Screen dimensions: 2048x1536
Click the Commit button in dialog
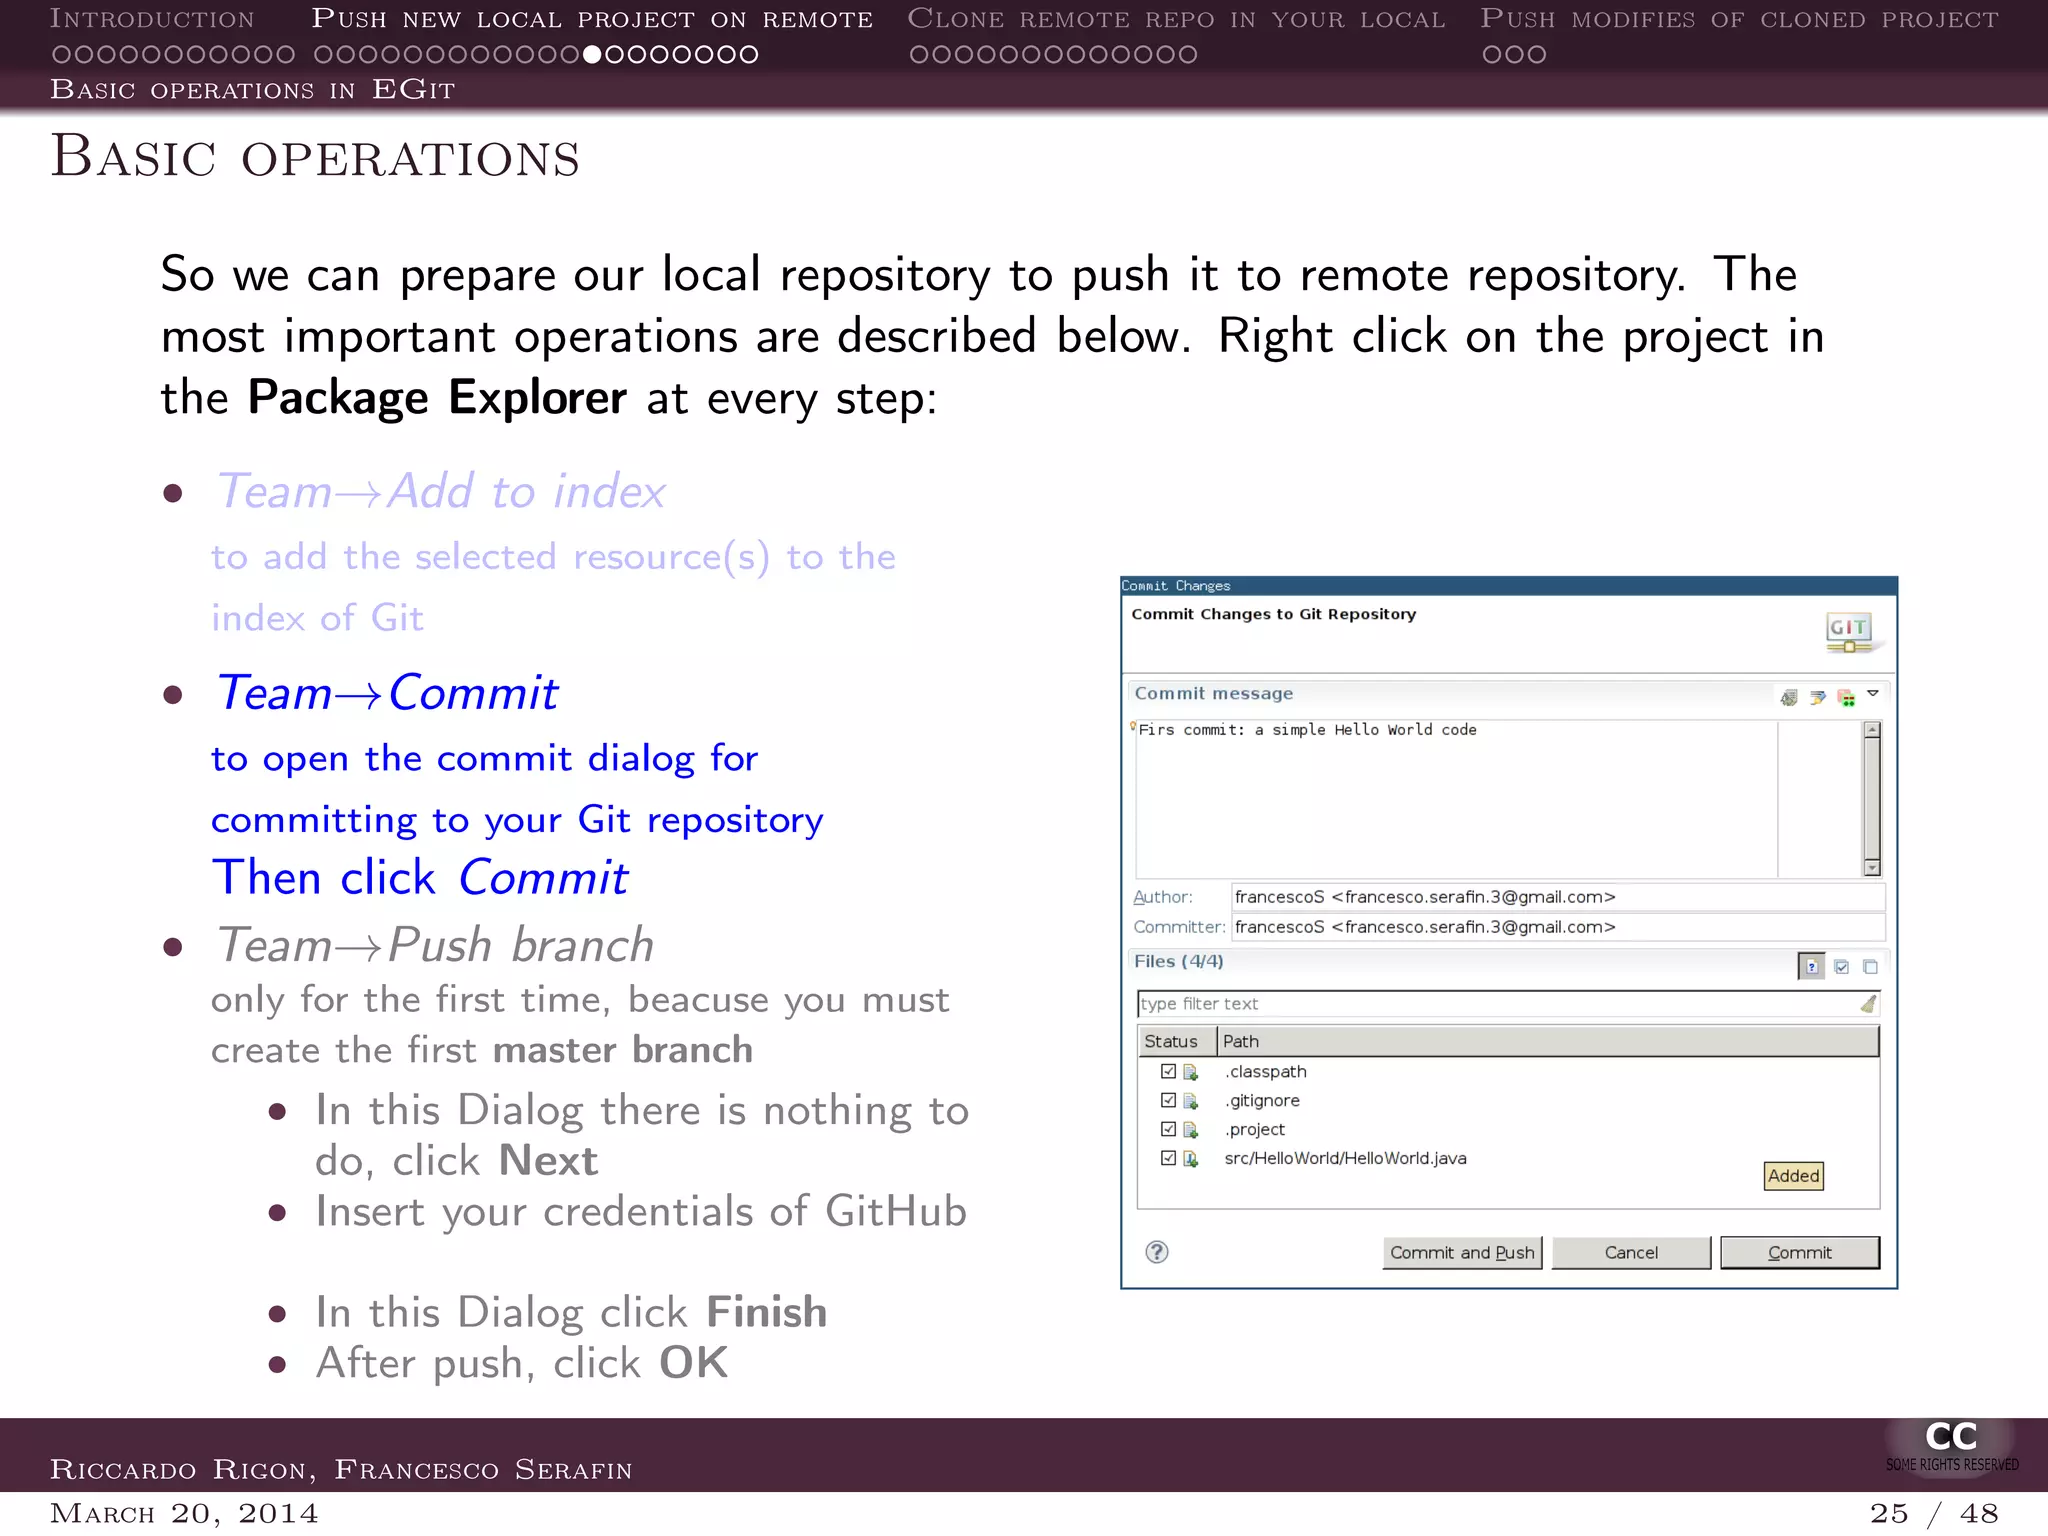click(x=1800, y=1253)
